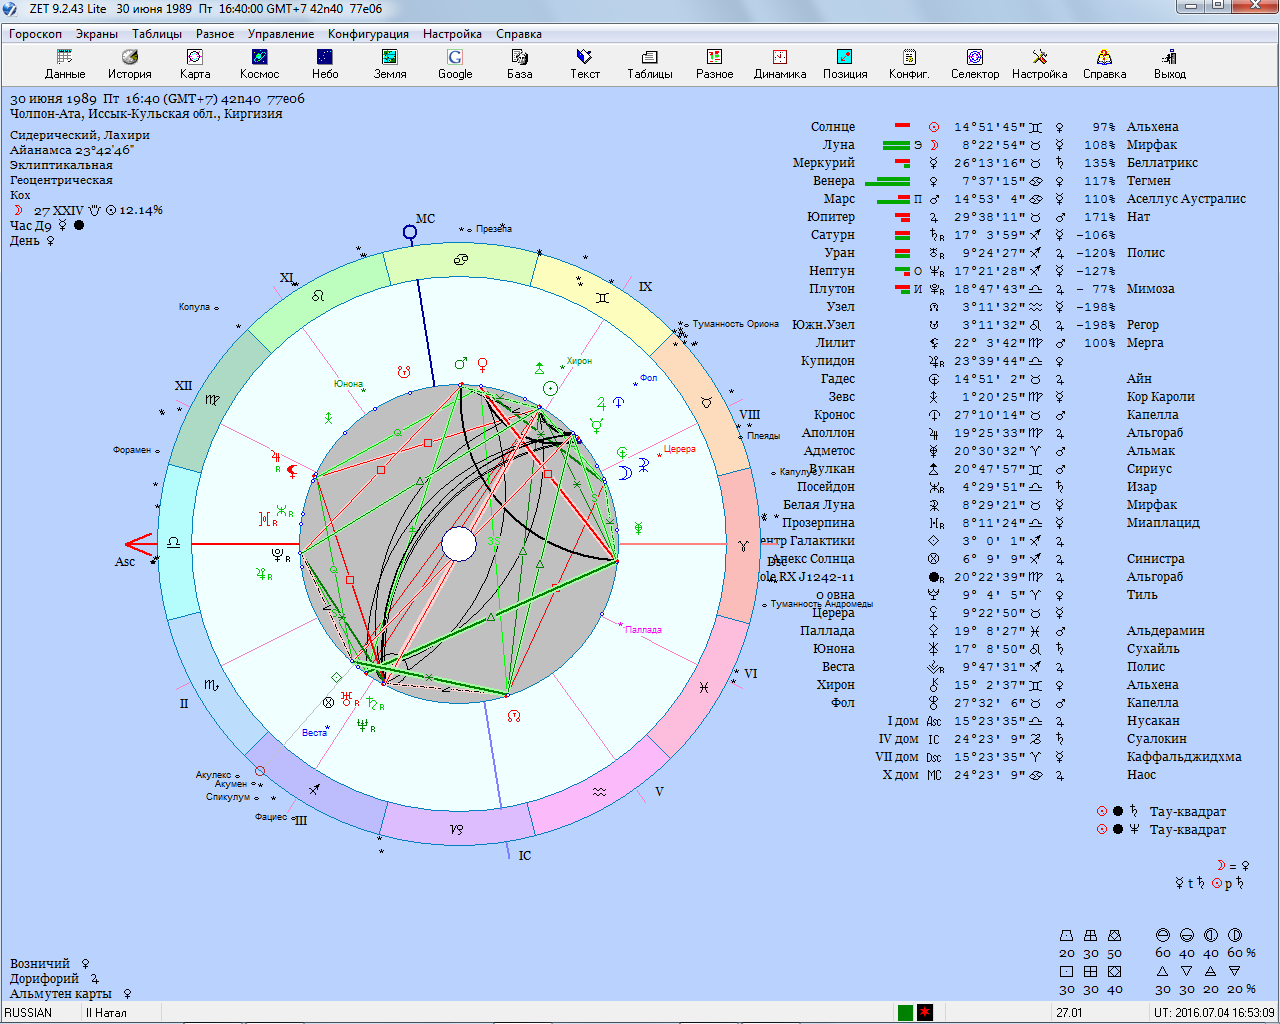Click the 'Альмутен карты' label

click(61, 994)
